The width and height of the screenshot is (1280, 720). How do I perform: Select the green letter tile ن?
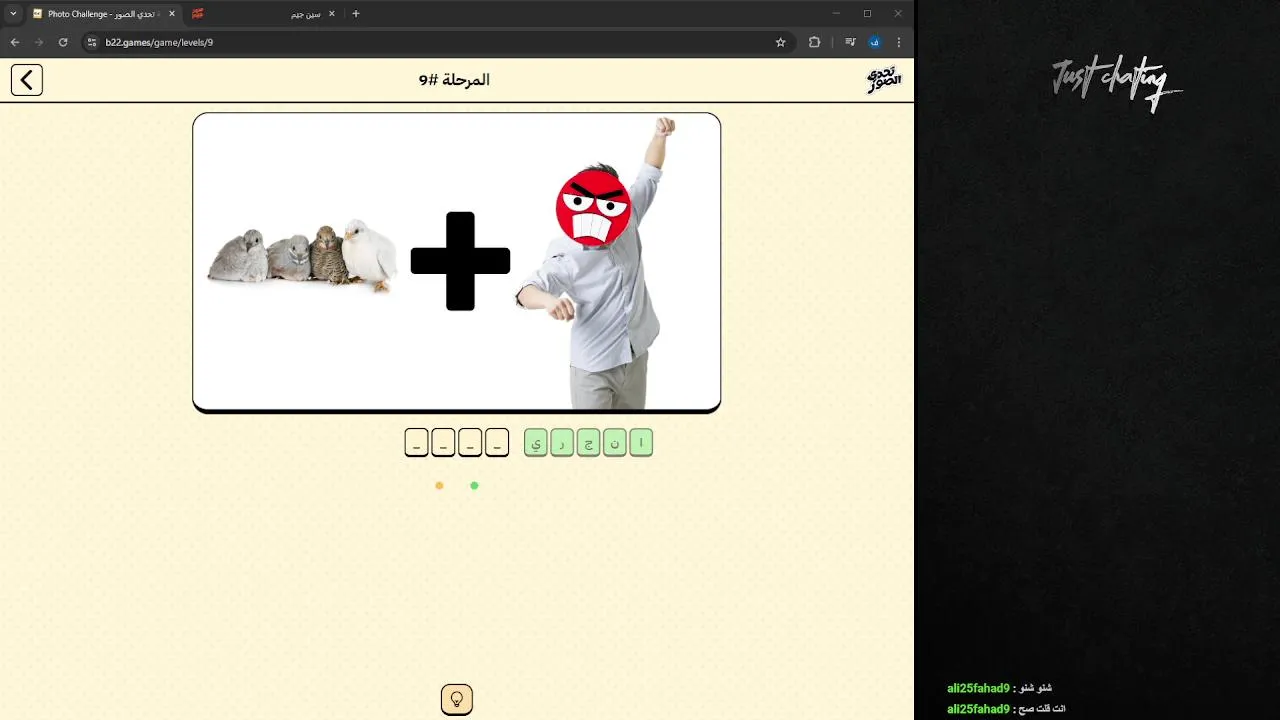click(614, 442)
